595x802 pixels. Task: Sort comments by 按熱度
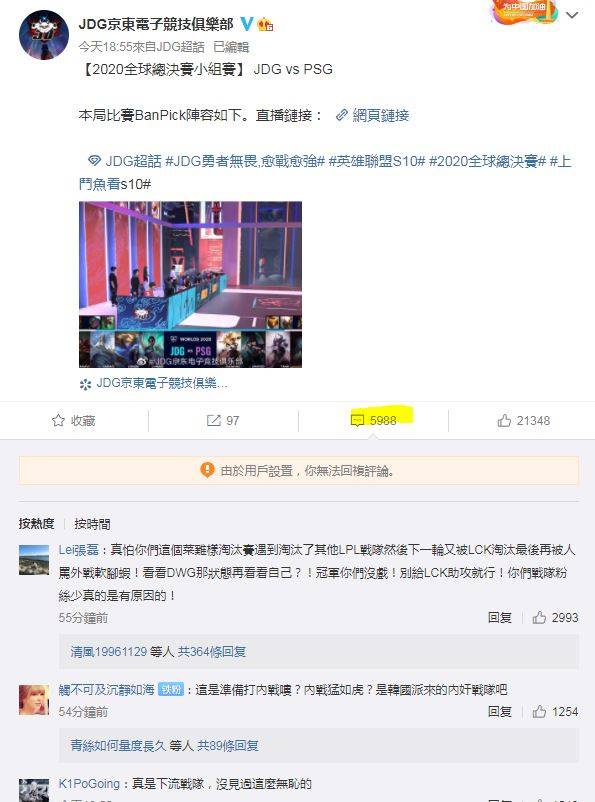(36, 524)
